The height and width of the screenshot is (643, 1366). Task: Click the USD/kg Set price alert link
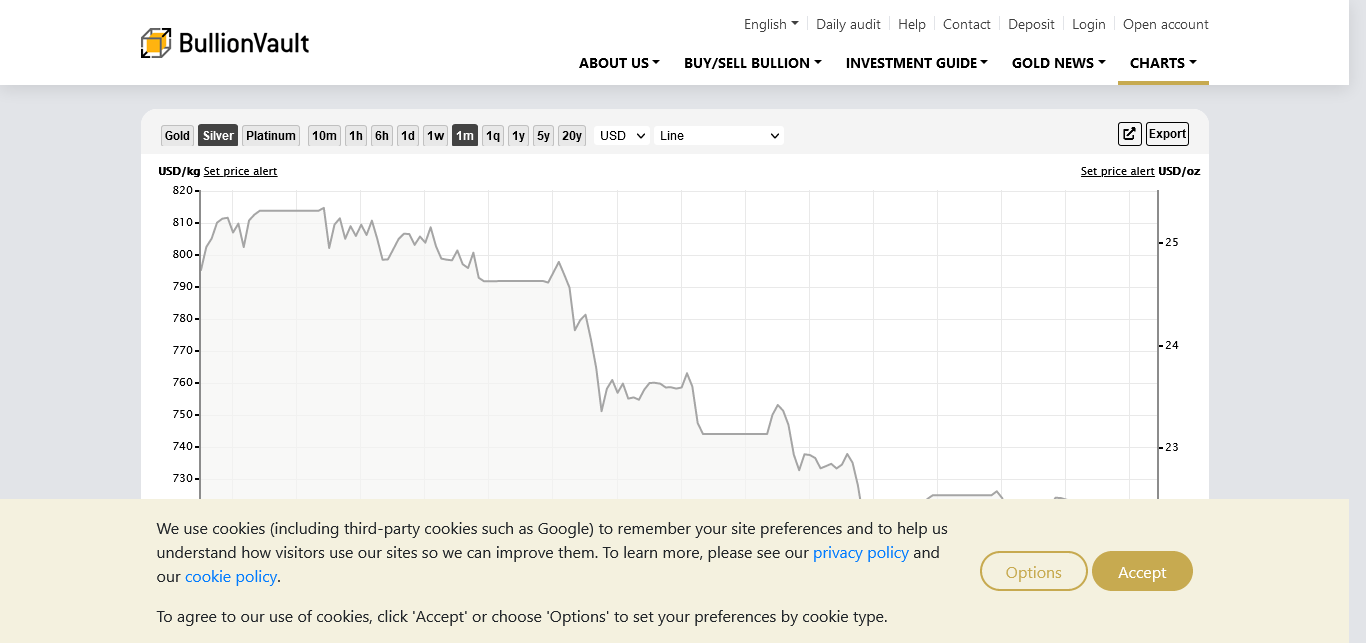[x=240, y=171]
